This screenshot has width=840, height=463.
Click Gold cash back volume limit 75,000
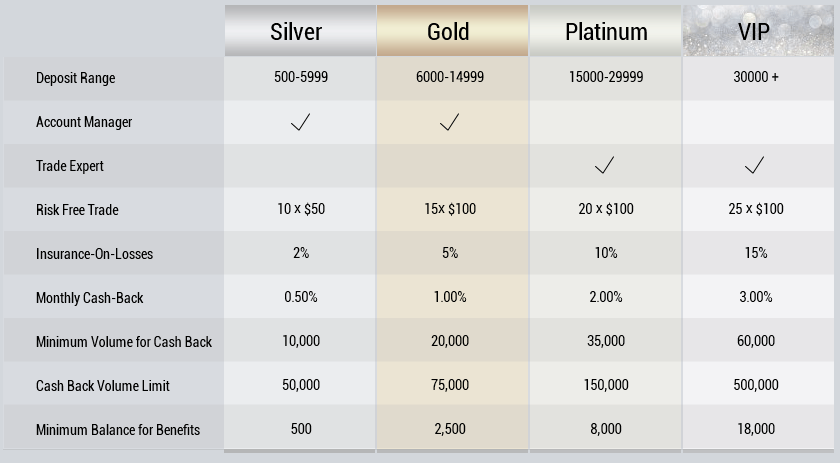point(450,385)
